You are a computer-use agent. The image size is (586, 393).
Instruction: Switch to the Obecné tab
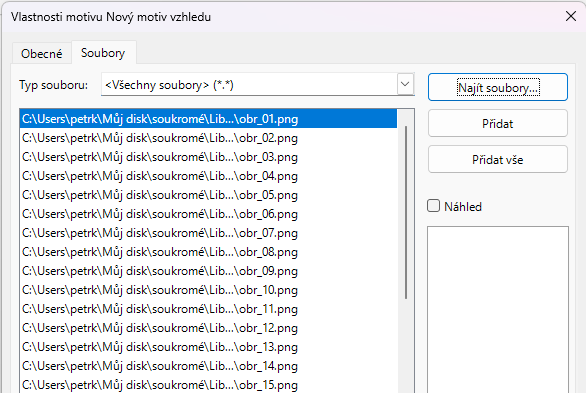41,54
